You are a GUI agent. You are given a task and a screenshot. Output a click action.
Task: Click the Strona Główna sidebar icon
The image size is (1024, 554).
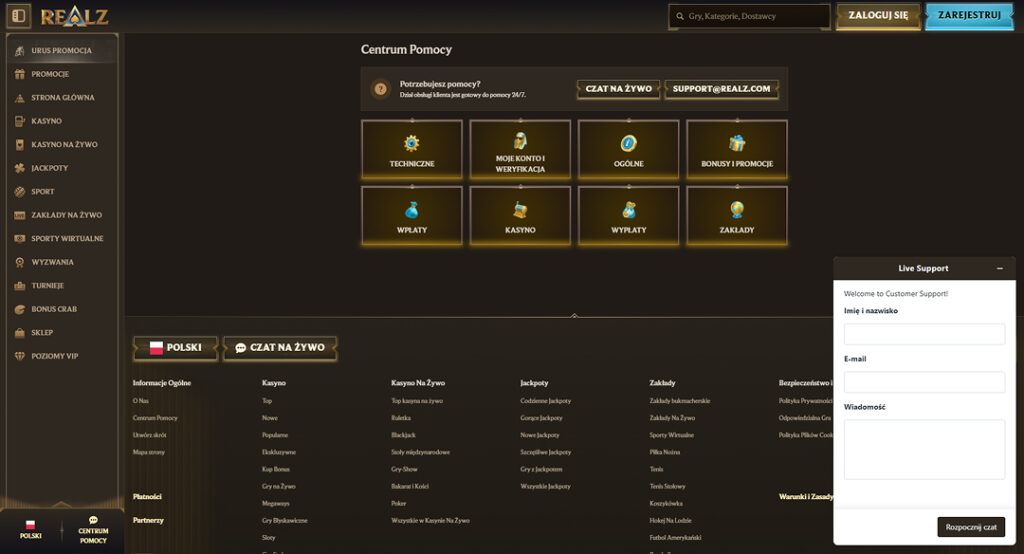coord(20,97)
